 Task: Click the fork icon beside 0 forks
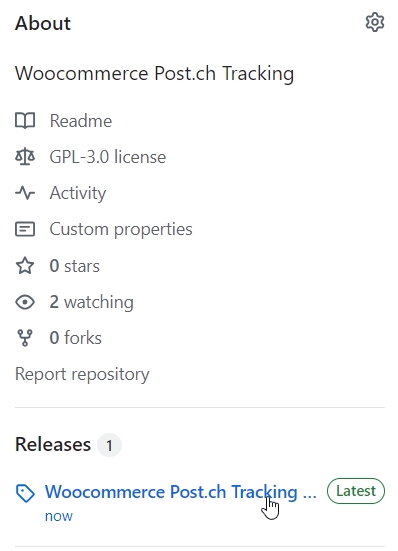coord(25,338)
